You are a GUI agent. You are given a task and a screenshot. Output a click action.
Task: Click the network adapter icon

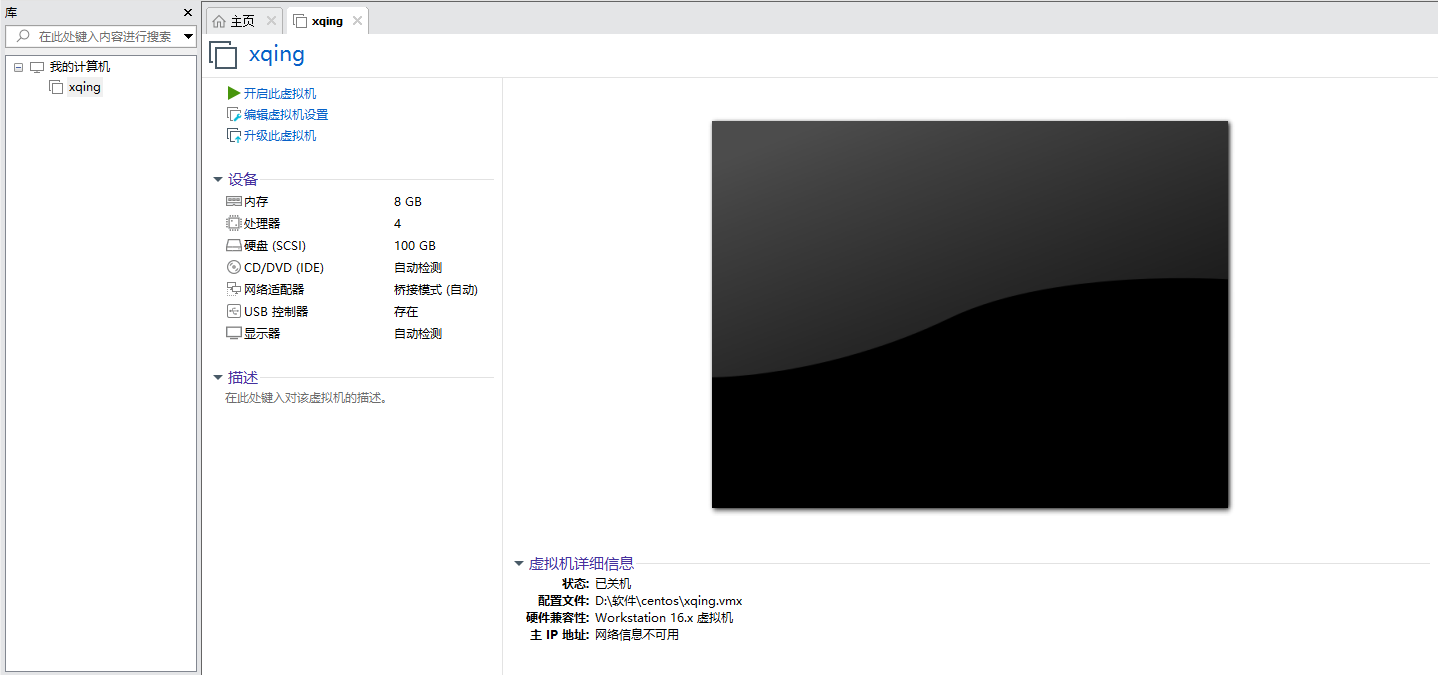234,289
